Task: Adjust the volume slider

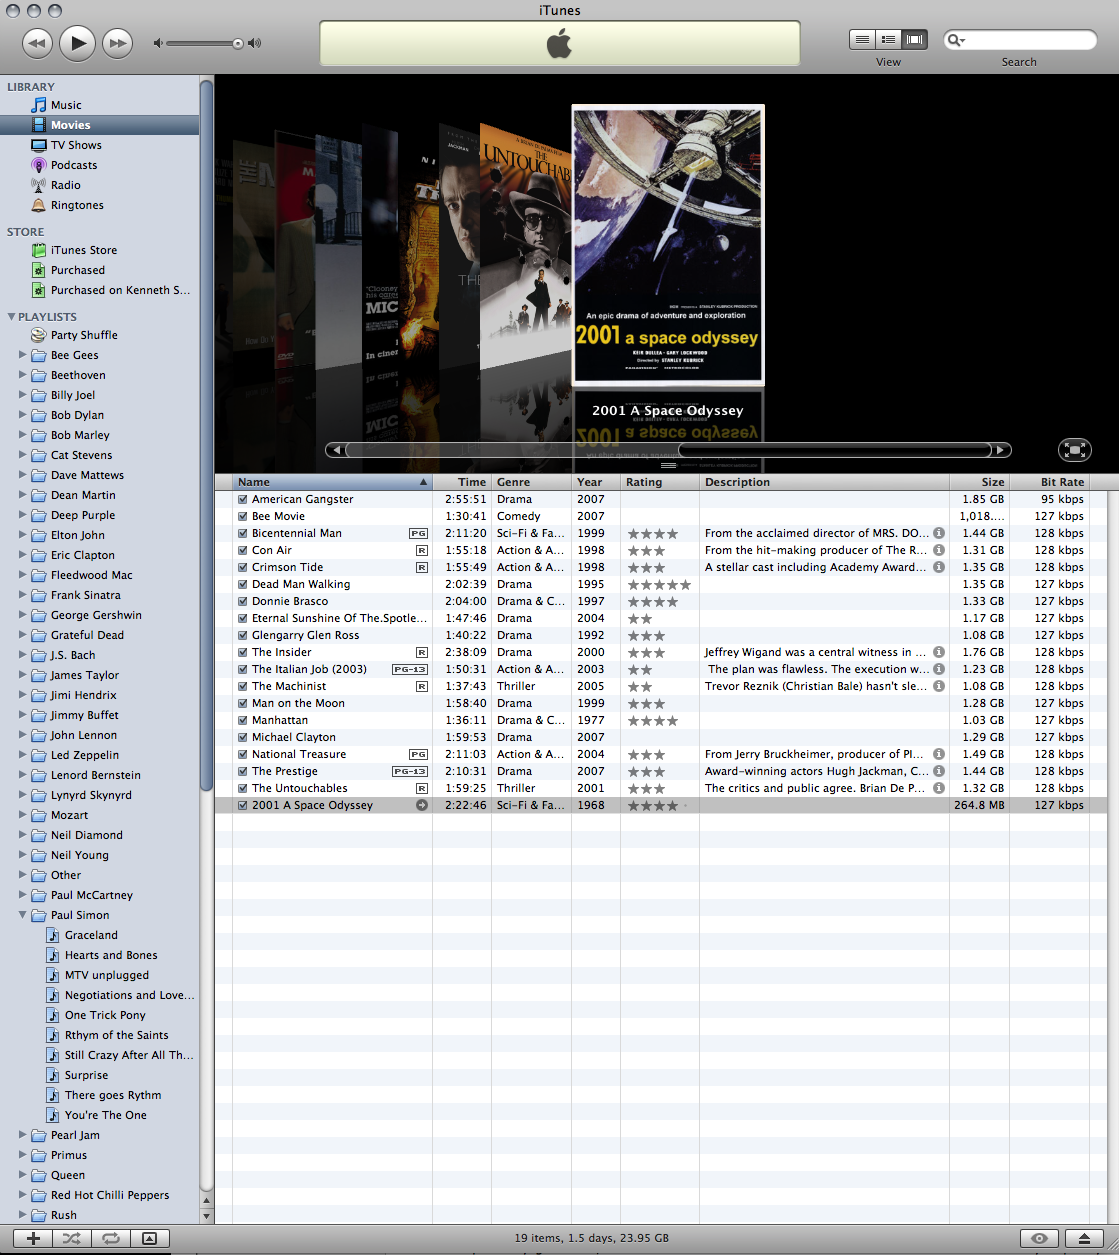Action: (x=238, y=43)
